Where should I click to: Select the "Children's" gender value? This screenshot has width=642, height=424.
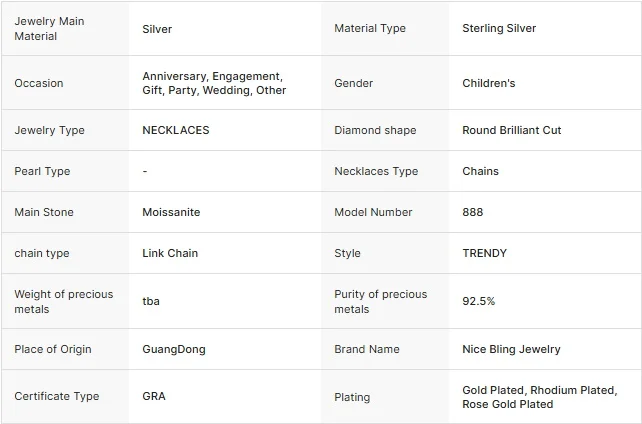[488, 84]
